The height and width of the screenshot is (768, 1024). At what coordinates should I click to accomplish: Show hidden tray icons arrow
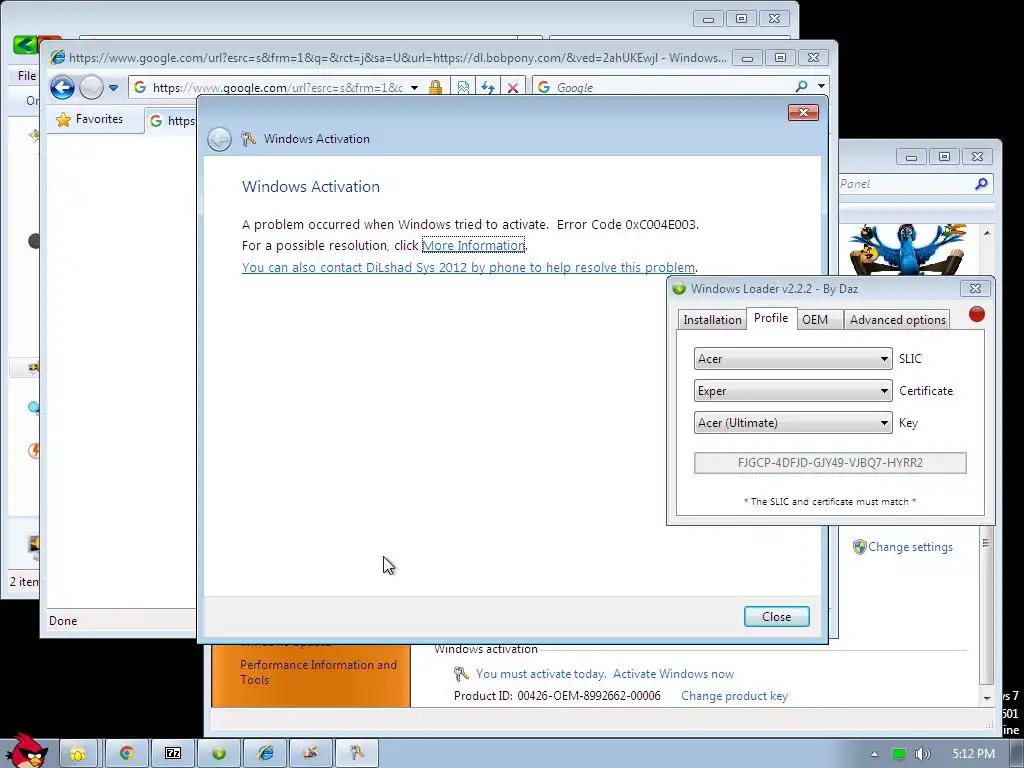coord(874,754)
